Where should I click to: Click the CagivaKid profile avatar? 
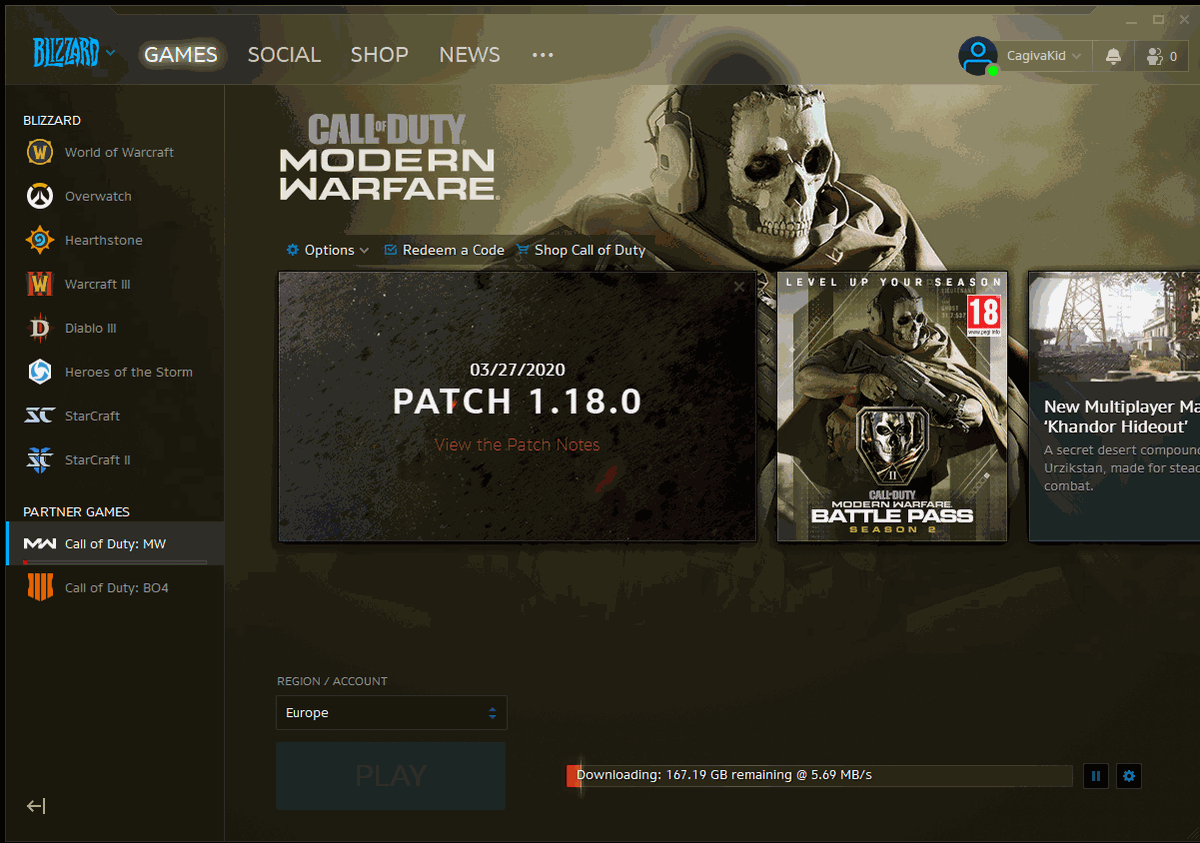(x=977, y=56)
